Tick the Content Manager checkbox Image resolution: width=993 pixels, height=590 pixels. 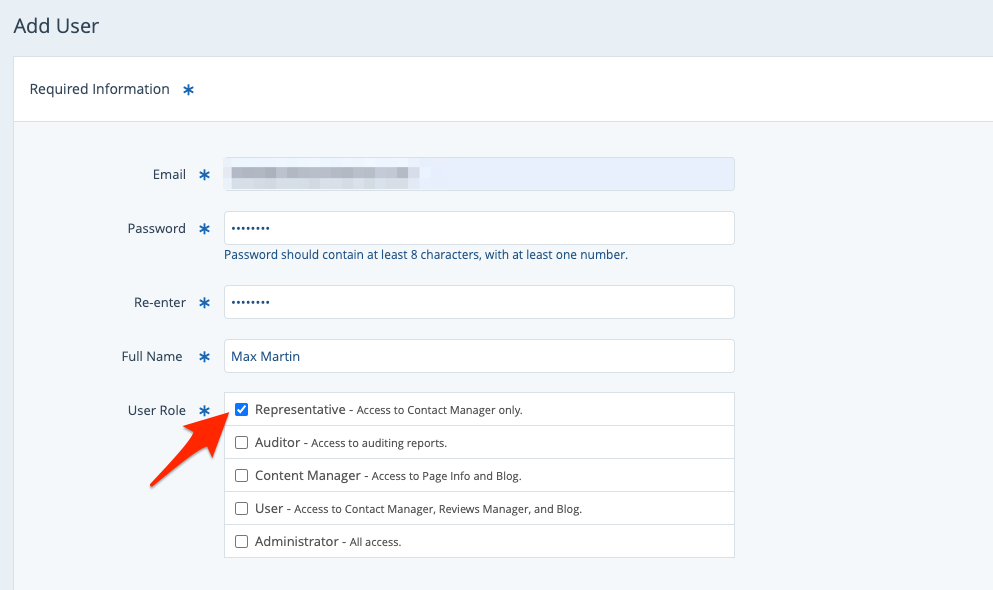coord(241,476)
